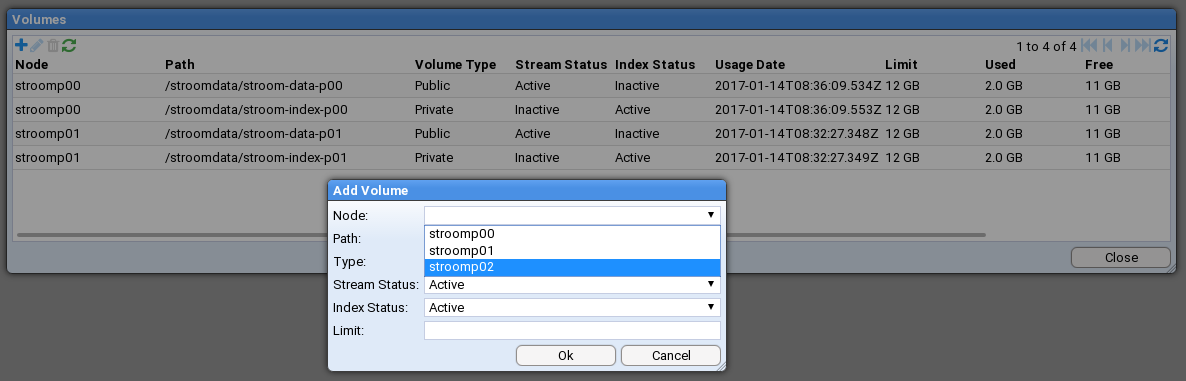This screenshot has width=1186, height=381.
Task: Cancel the Add Volume dialog
Action: coord(671,355)
